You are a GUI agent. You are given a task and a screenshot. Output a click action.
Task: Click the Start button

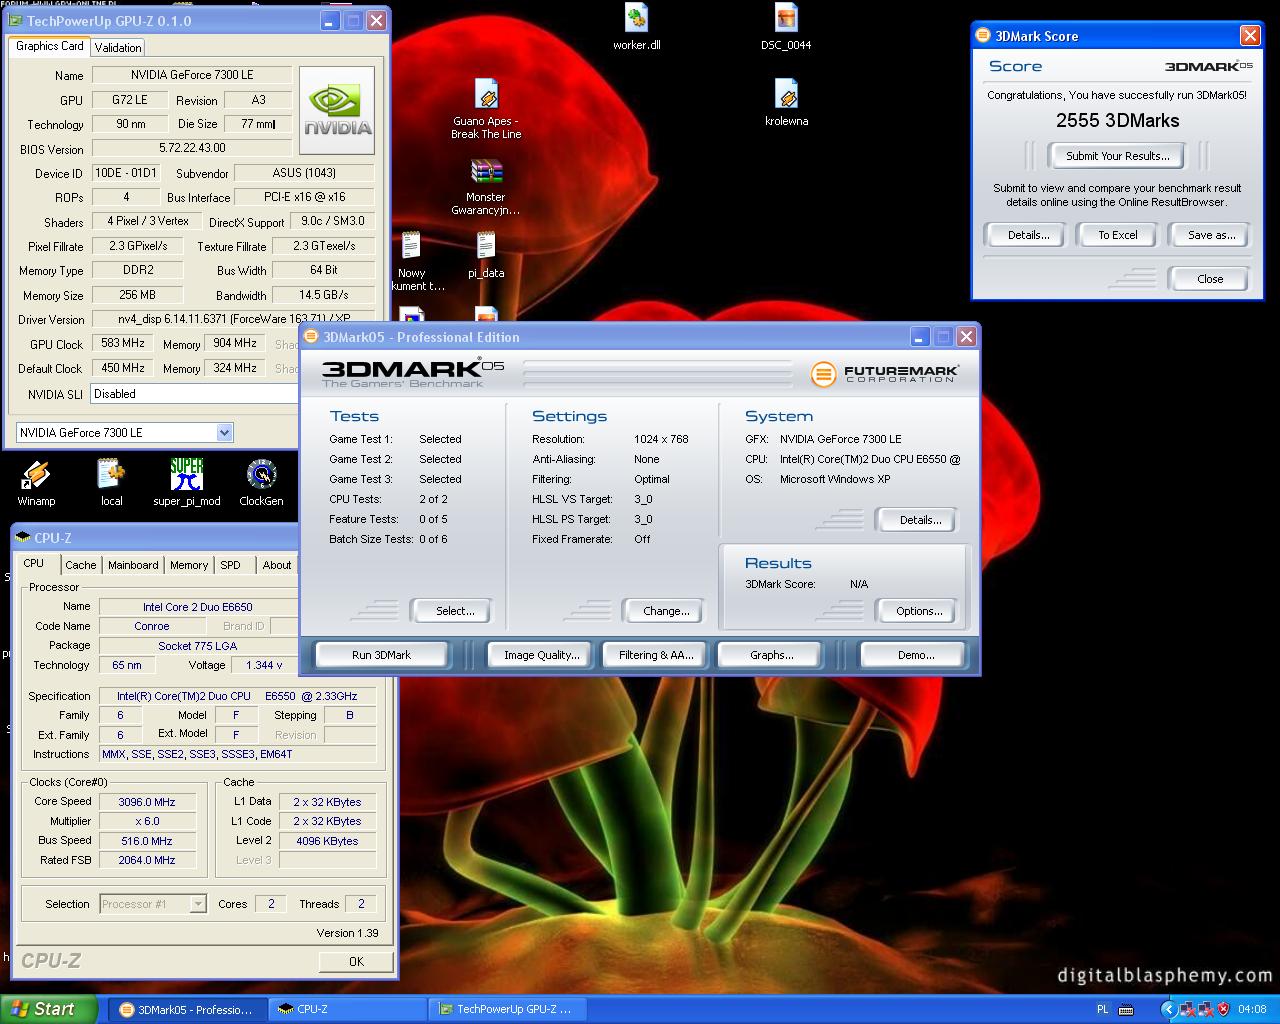coord(49,1009)
